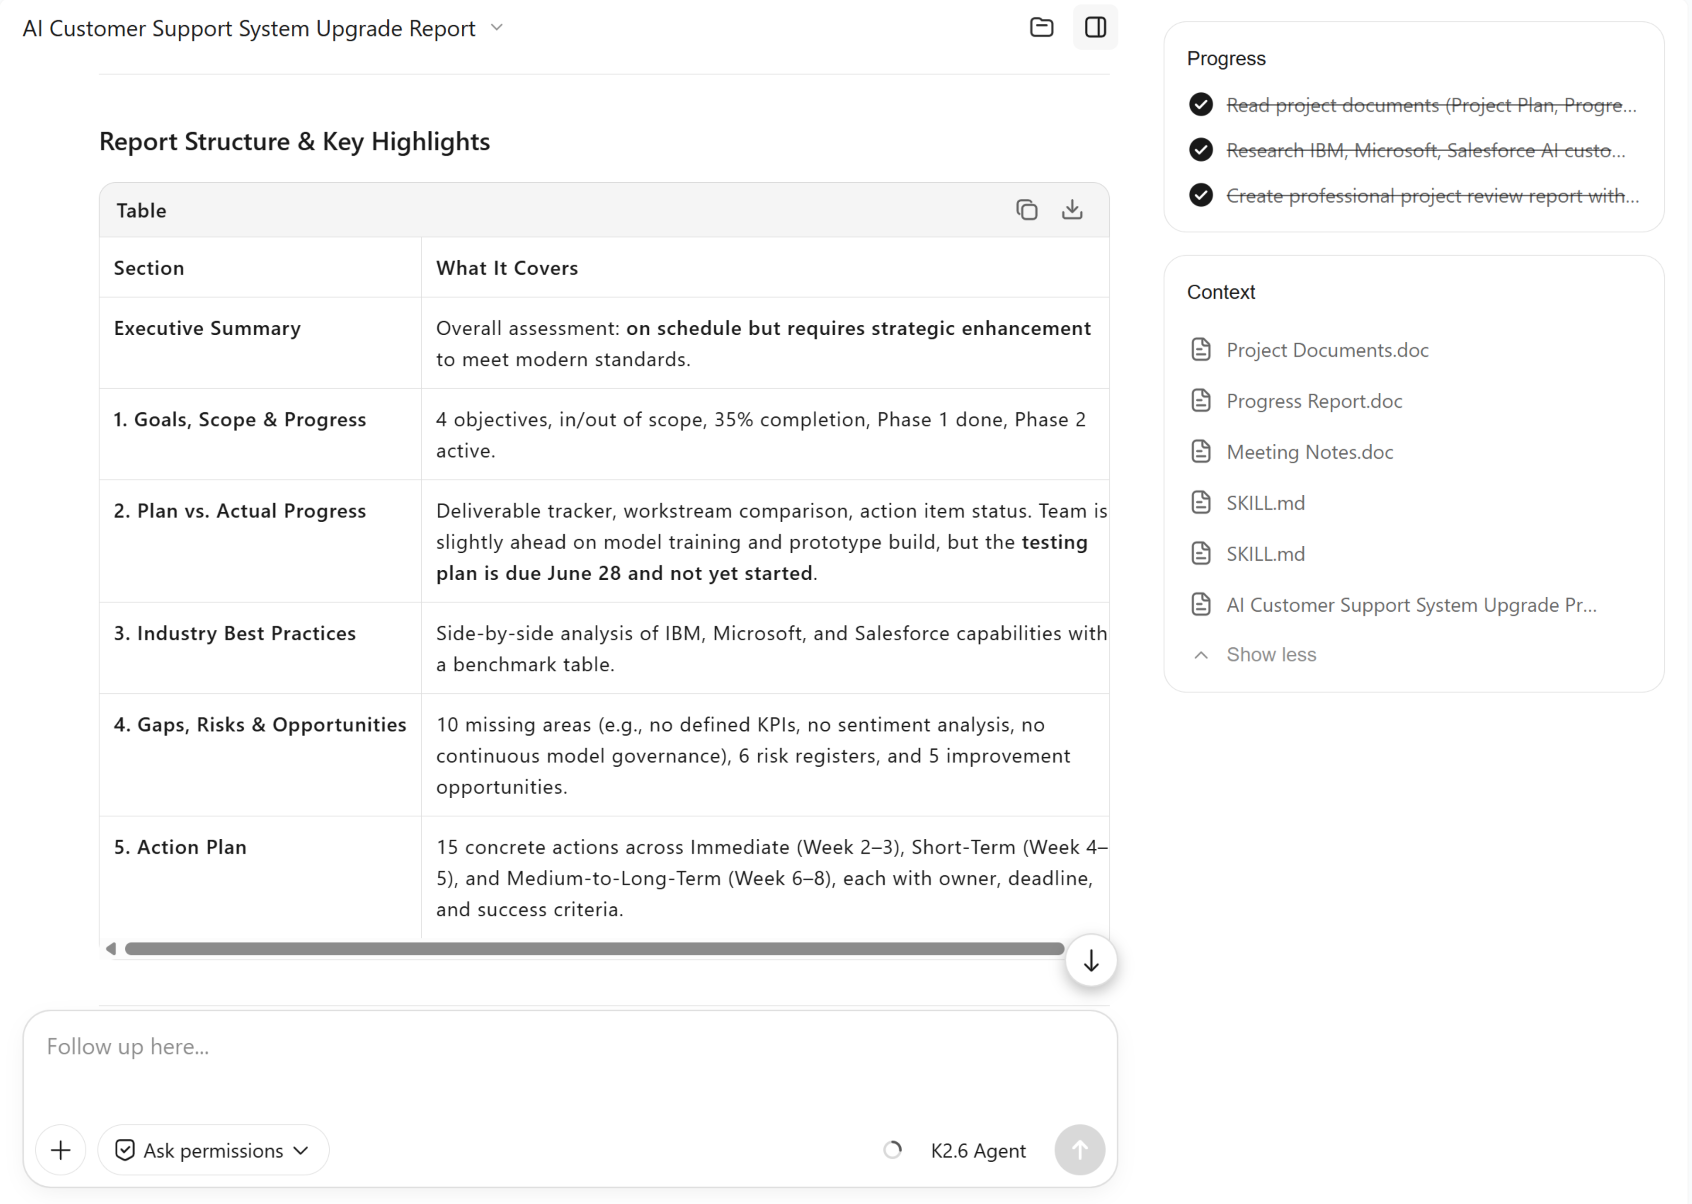This screenshot has height=1204, width=1692.
Task: Toggle the Create professional report checkmark
Action: coord(1201,196)
